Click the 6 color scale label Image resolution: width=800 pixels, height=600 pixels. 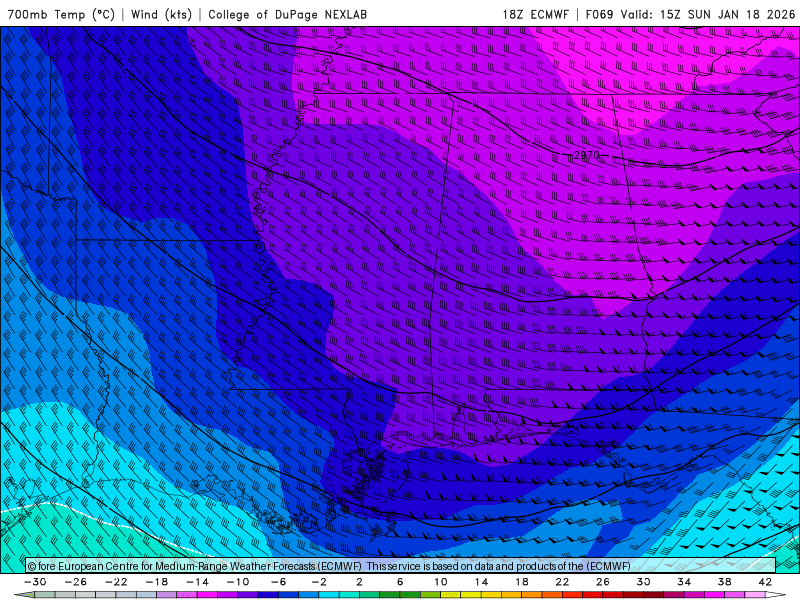[400, 582]
